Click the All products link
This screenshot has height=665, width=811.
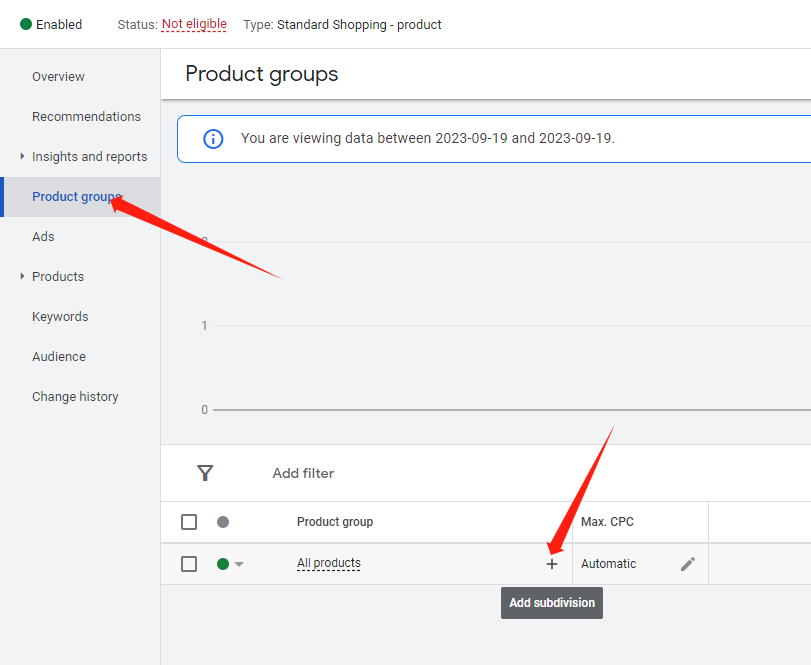pos(328,563)
